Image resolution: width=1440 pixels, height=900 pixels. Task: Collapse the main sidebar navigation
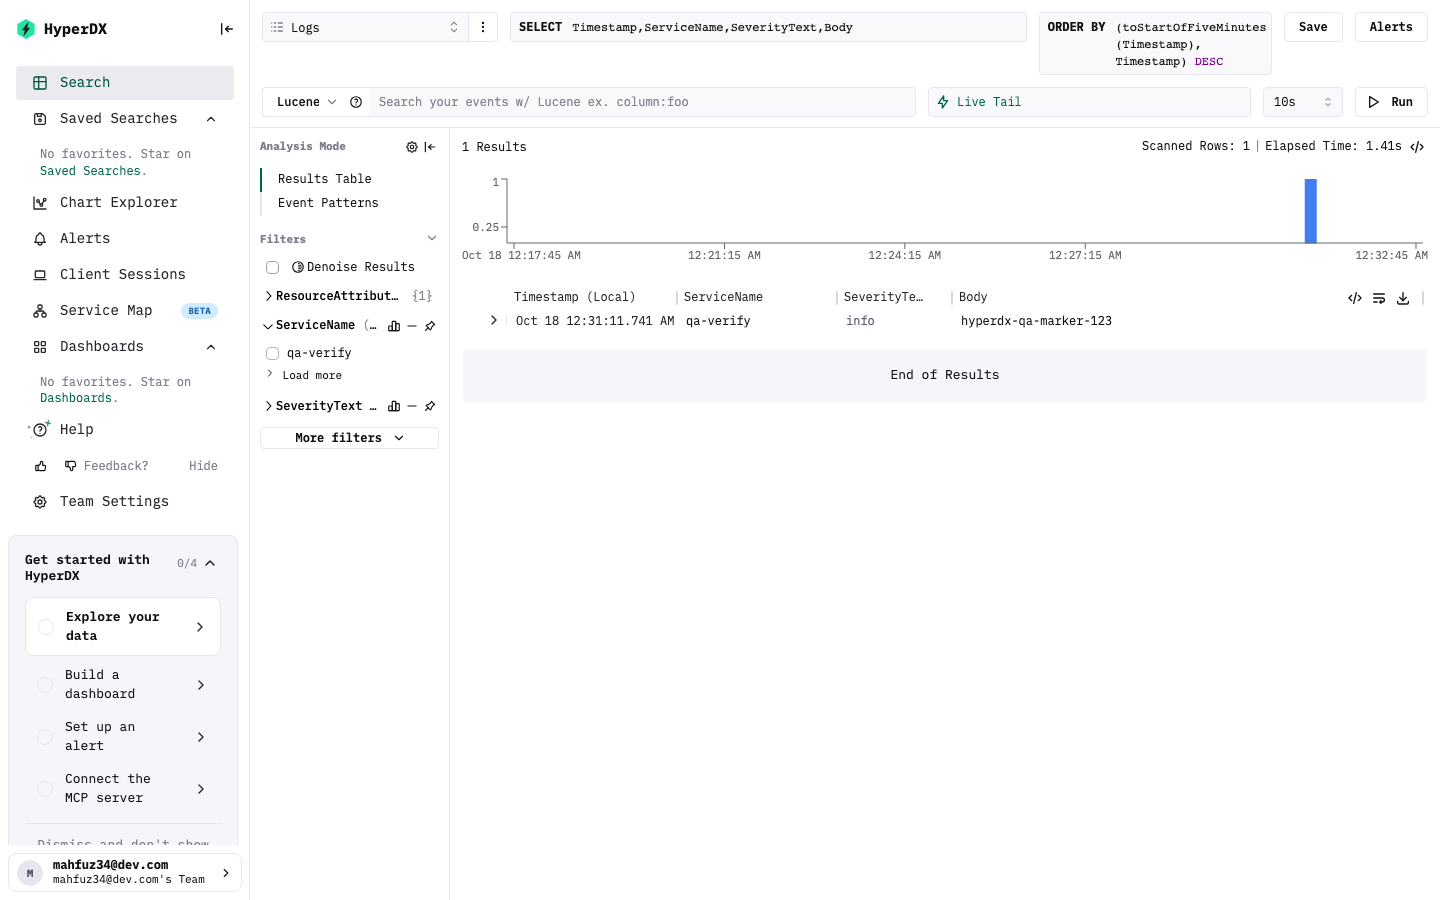pos(227,29)
